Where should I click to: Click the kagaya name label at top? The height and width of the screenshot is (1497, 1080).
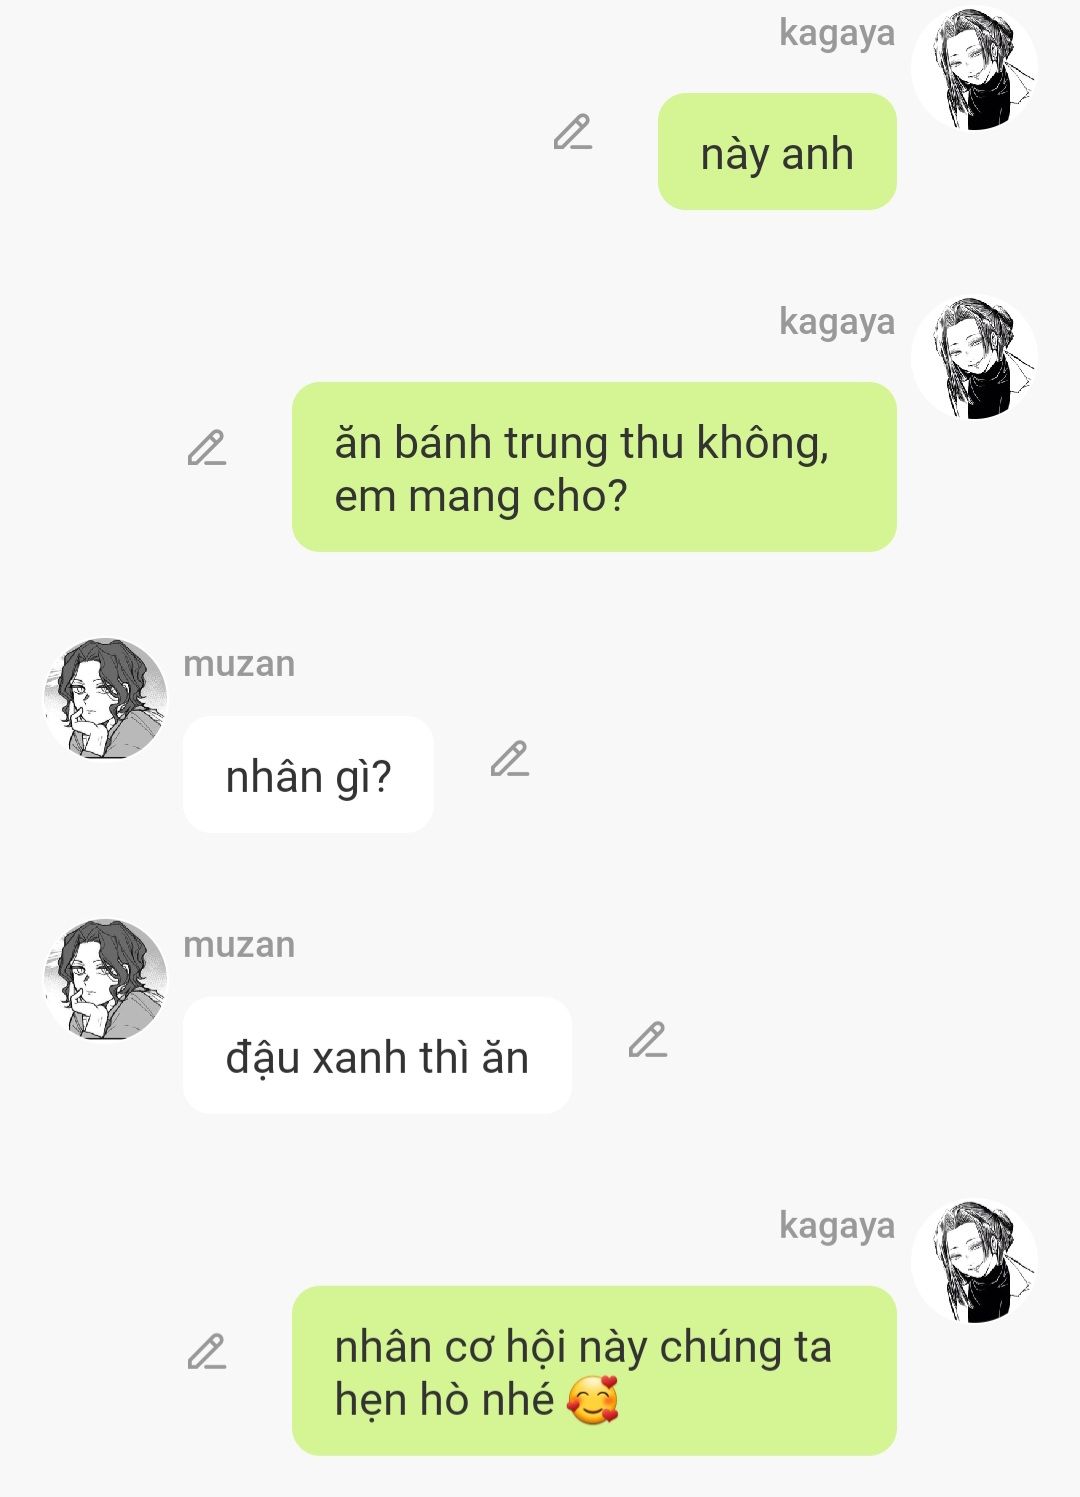(837, 33)
